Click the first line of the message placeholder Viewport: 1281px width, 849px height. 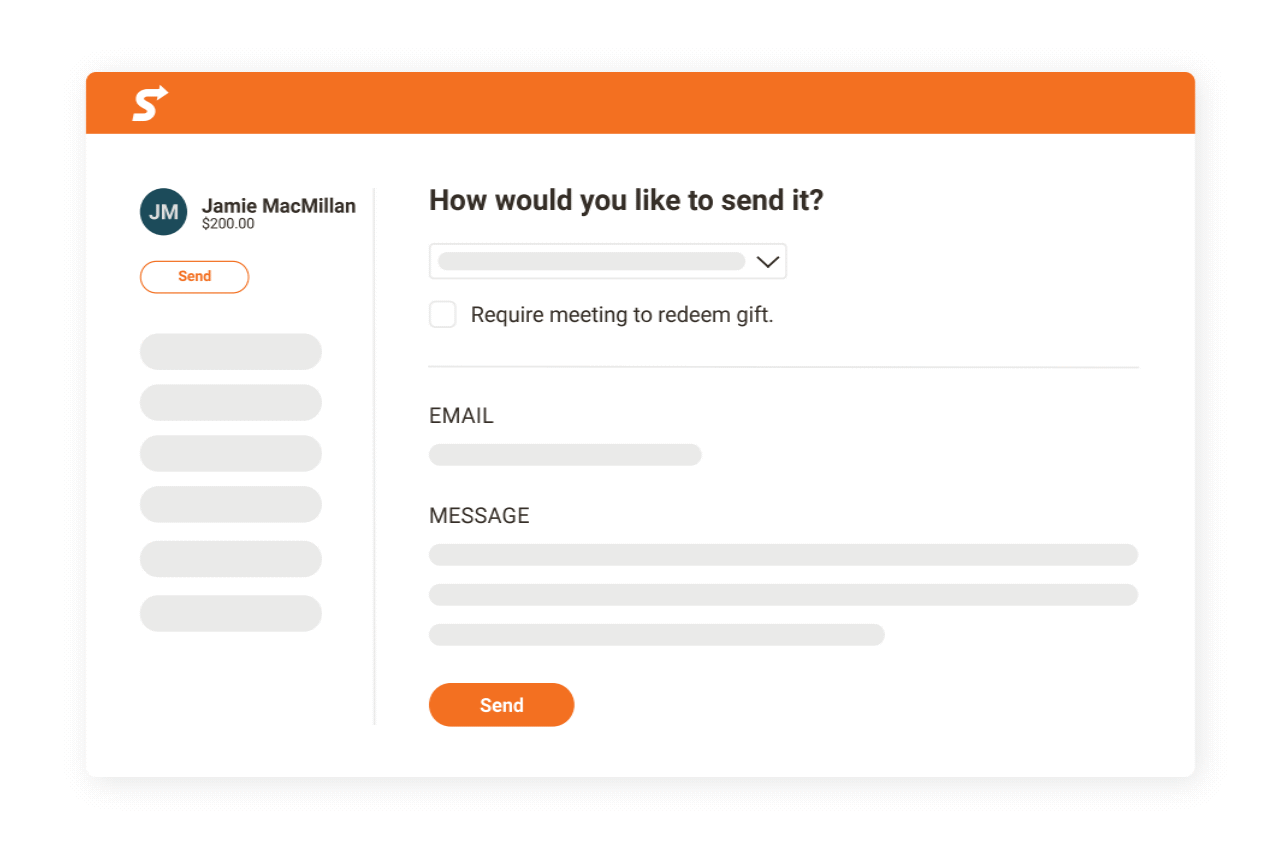tap(783, 554)
